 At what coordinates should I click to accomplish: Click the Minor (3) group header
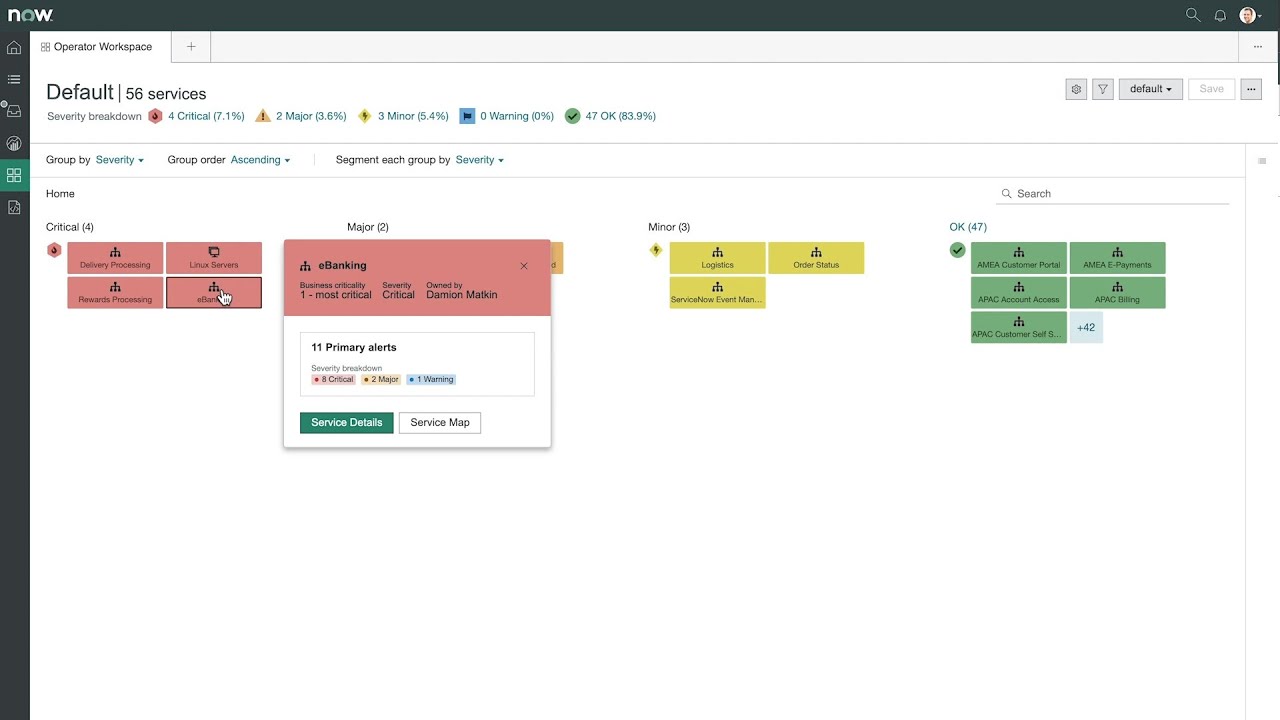pyautogui.click(x=669, y=227)
